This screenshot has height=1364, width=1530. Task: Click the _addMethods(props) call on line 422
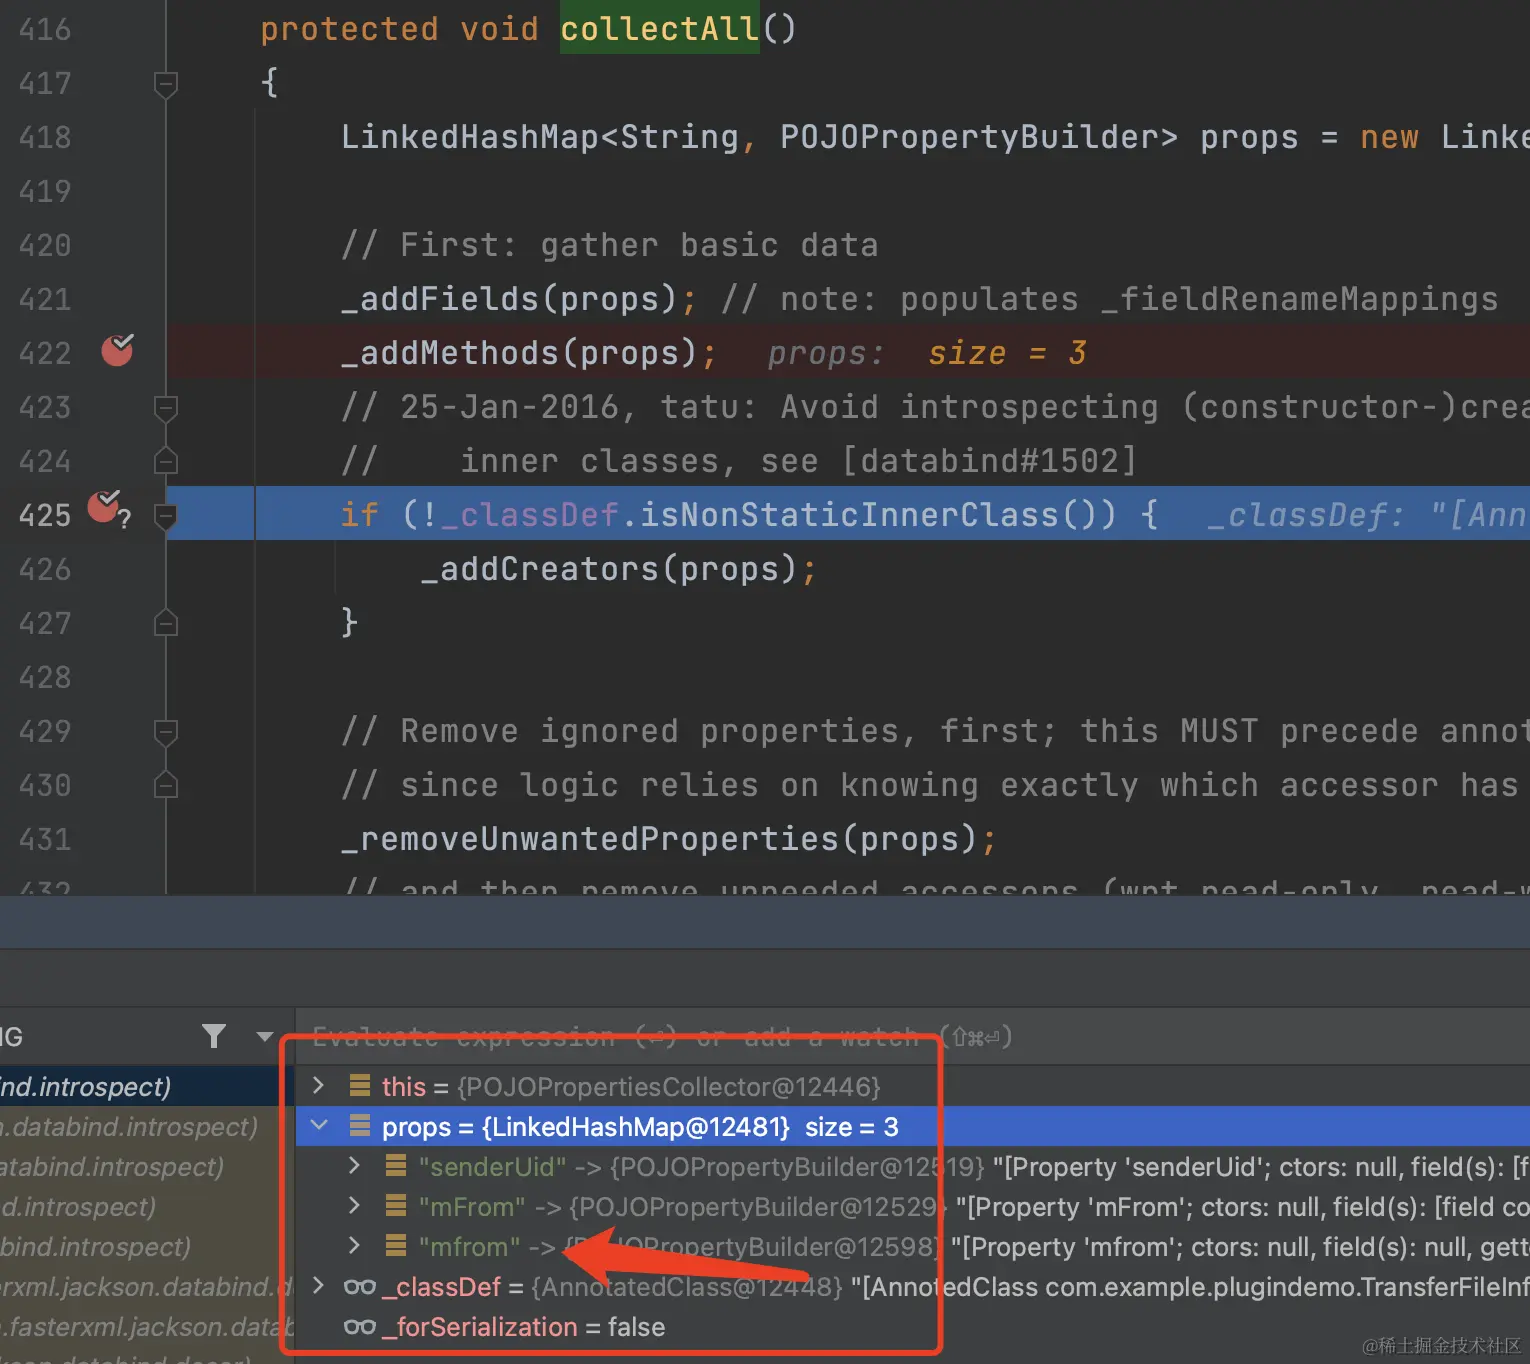(x=519, y=353)
